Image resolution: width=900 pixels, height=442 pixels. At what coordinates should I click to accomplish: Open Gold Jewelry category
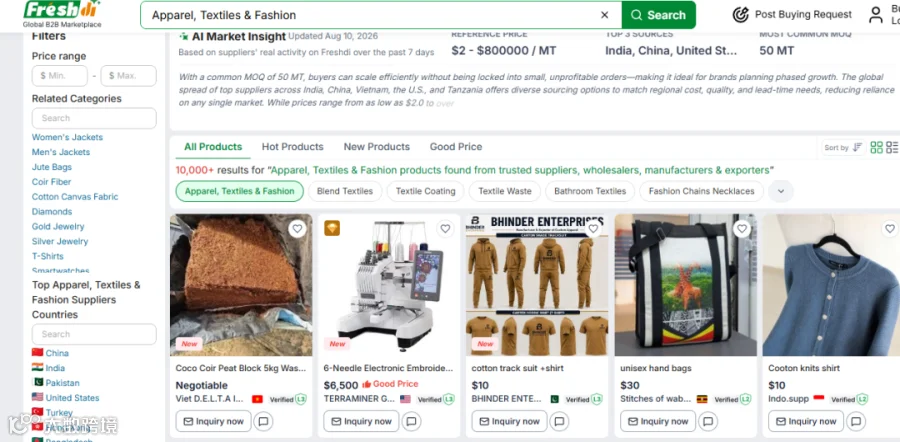[x=58, y=227]
